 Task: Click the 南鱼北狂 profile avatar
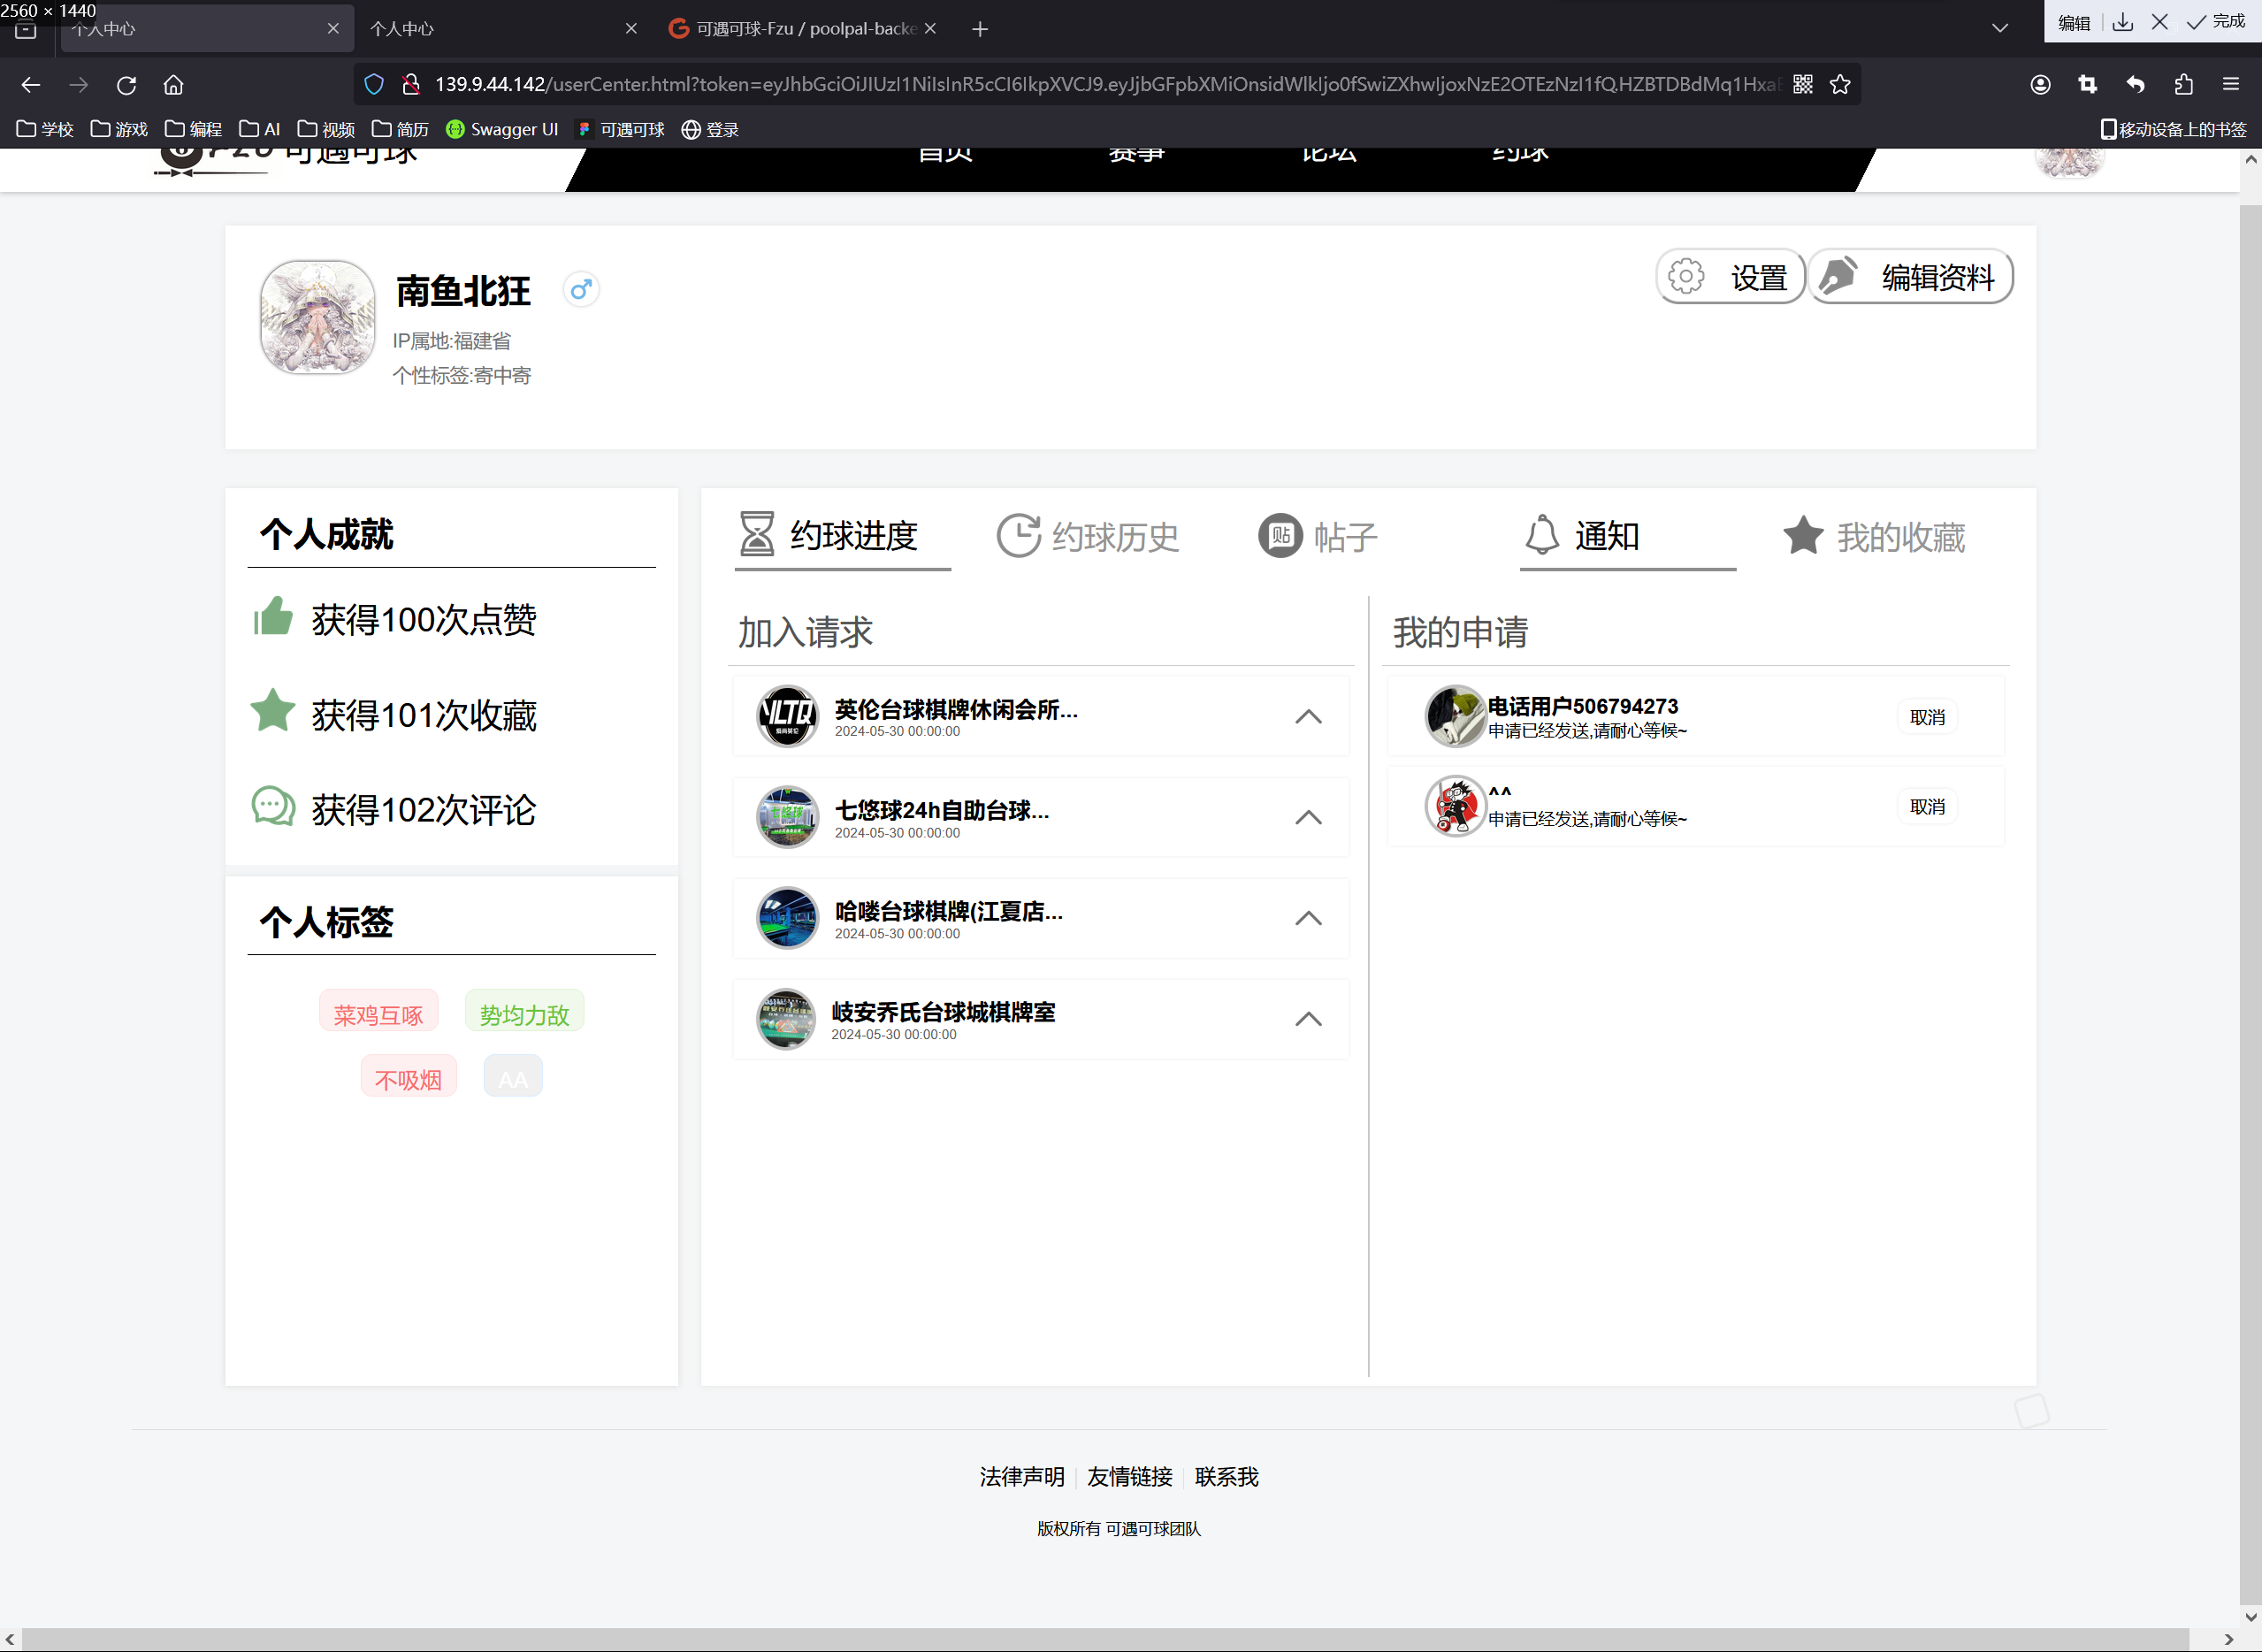[317, 318]
